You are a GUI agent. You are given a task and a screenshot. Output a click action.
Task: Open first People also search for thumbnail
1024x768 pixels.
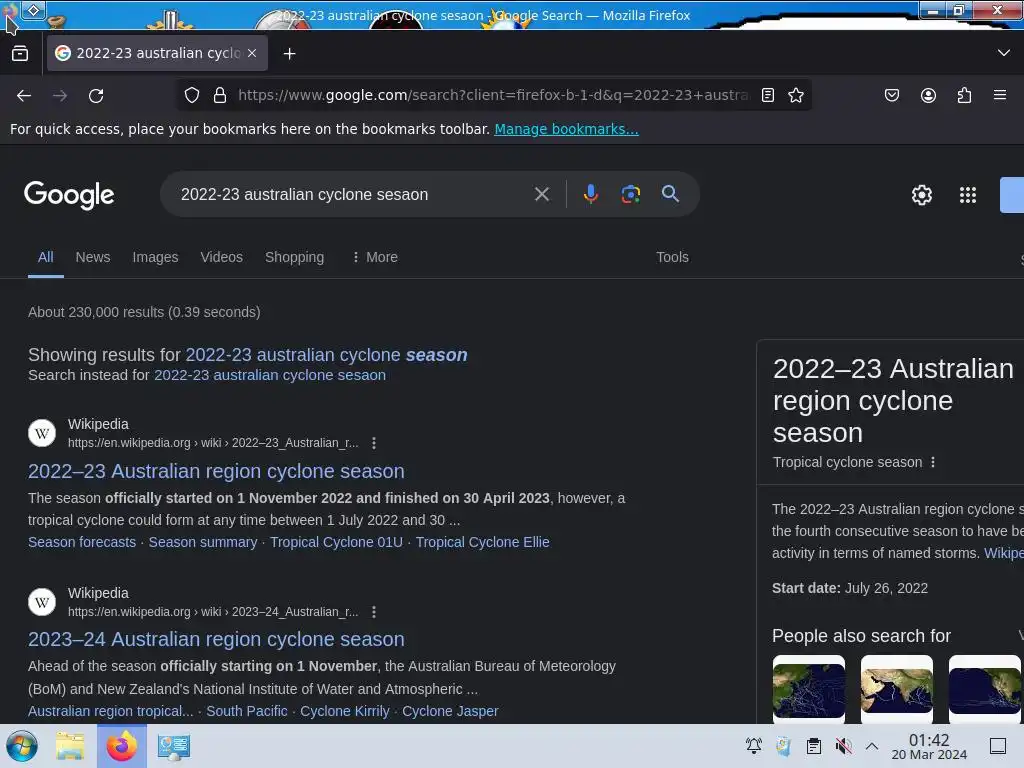click(808, 689)
